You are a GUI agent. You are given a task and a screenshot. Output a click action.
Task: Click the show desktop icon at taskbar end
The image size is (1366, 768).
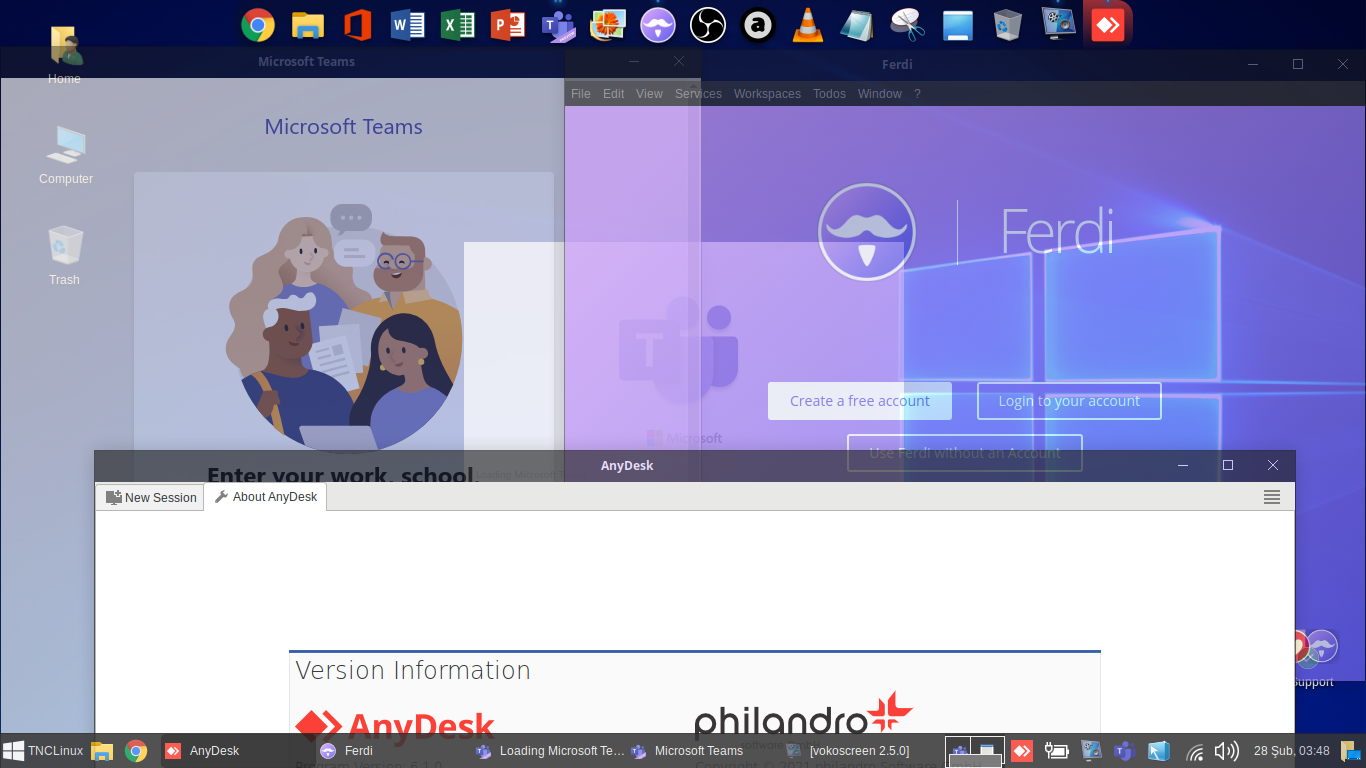1352,751
